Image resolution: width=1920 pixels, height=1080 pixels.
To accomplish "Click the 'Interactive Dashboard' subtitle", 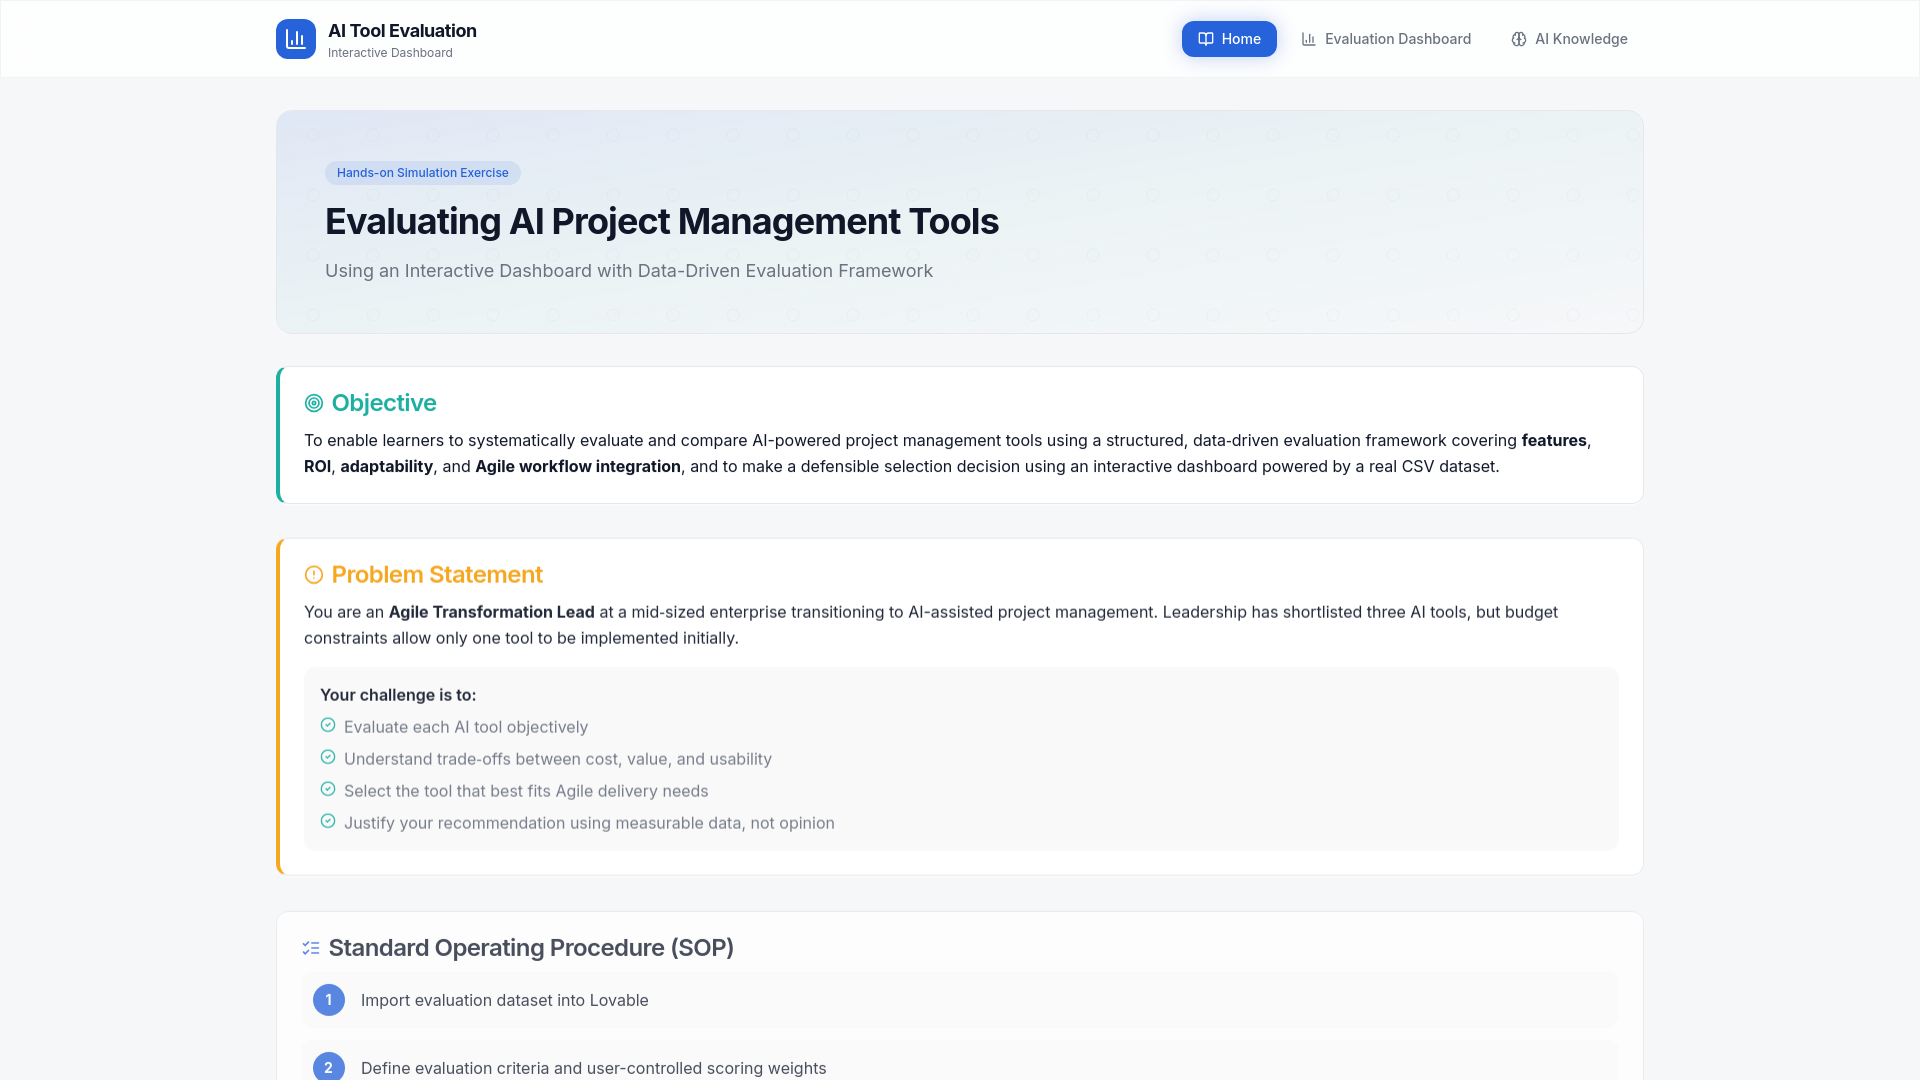I will pos(390,53).
